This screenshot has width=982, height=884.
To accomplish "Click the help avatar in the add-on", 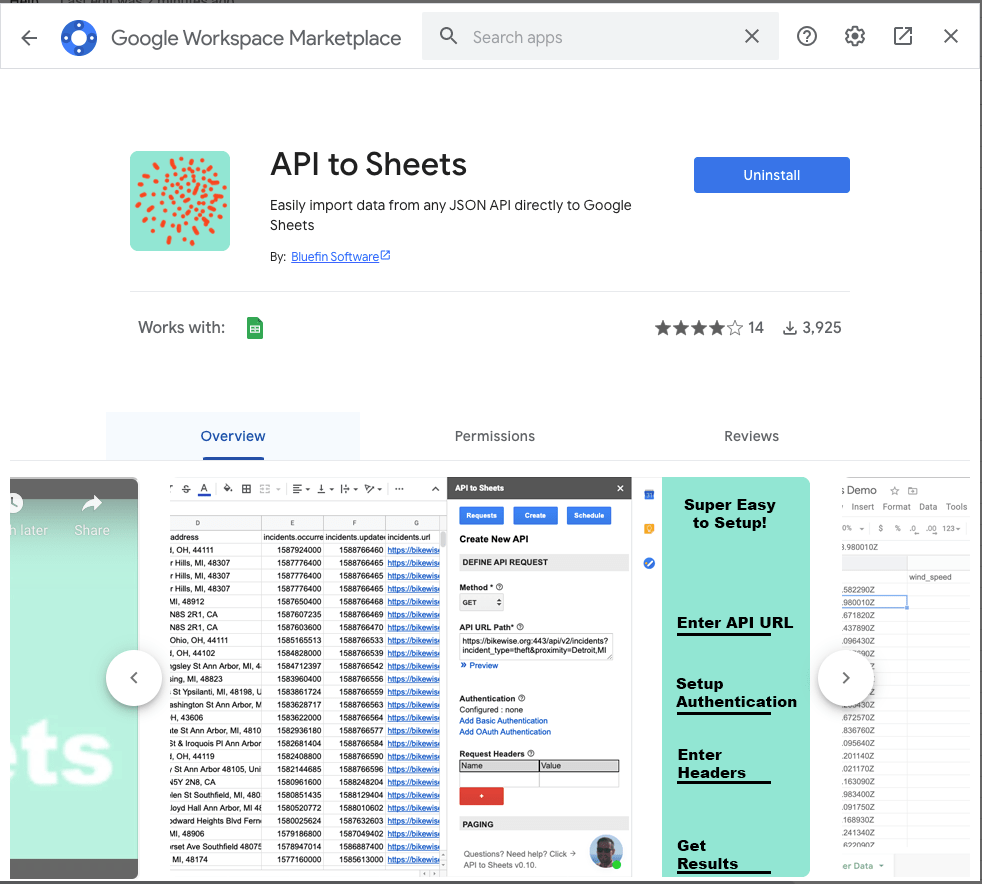I will (x=606, y=851).
